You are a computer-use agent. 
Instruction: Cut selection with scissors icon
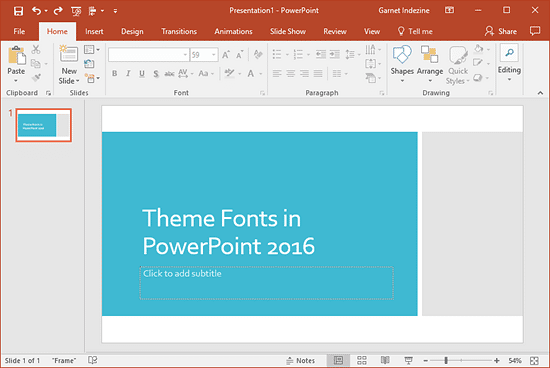(x=35, y=49)
